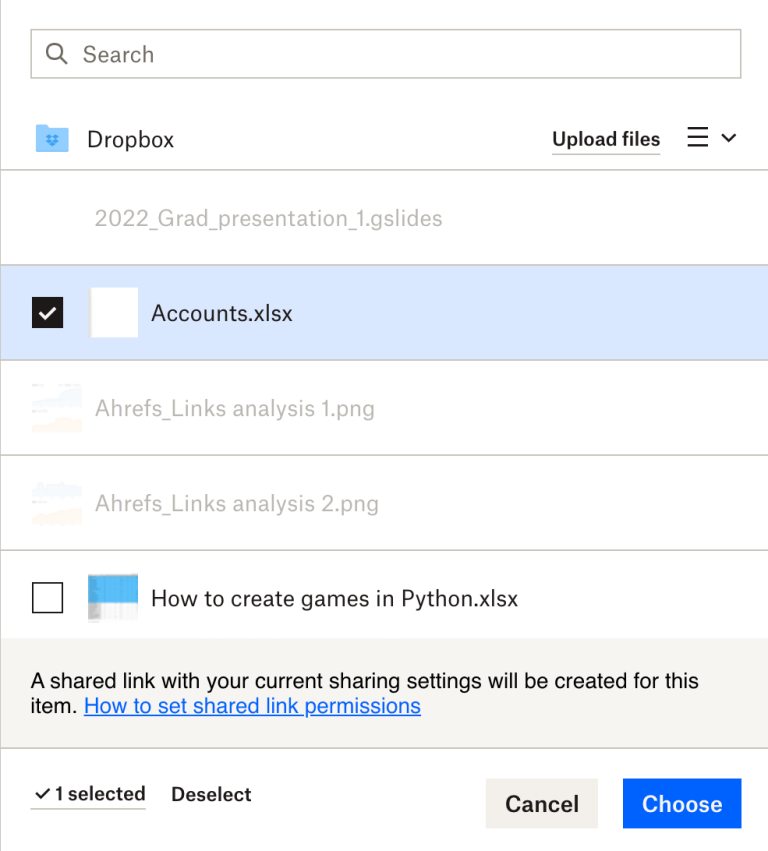
Task: Uncheck the Accounts.xlsx checkbox
Action: 48,313
